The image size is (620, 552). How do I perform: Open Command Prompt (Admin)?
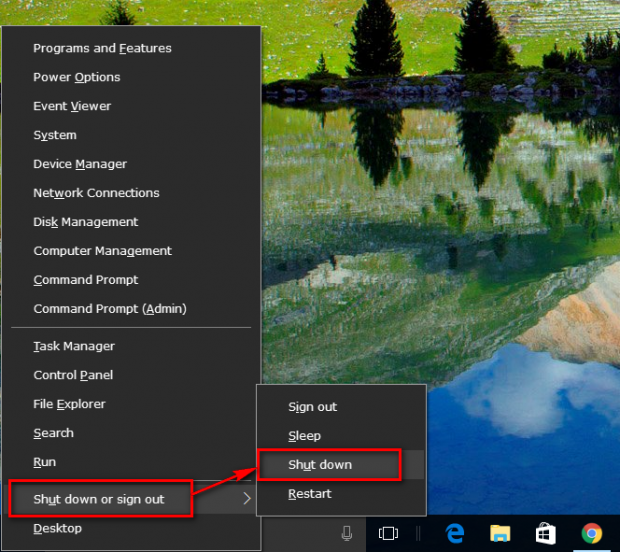[131, 308]
